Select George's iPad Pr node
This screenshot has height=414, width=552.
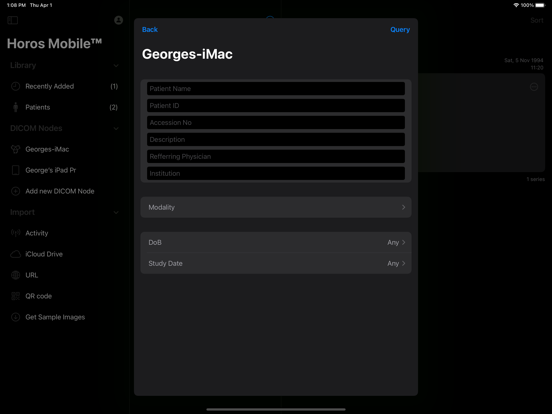point(64,170)
